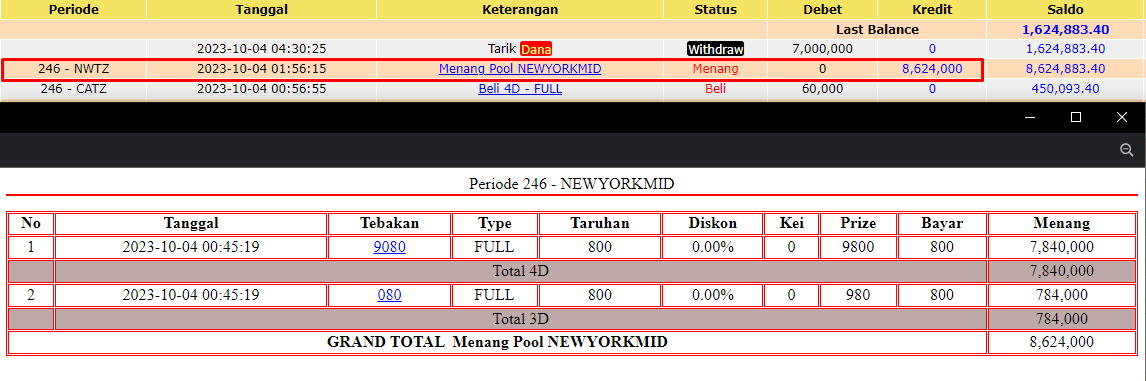
Task: Select the 784,000 Menang value in row 2
Action: coord(1061,295)
